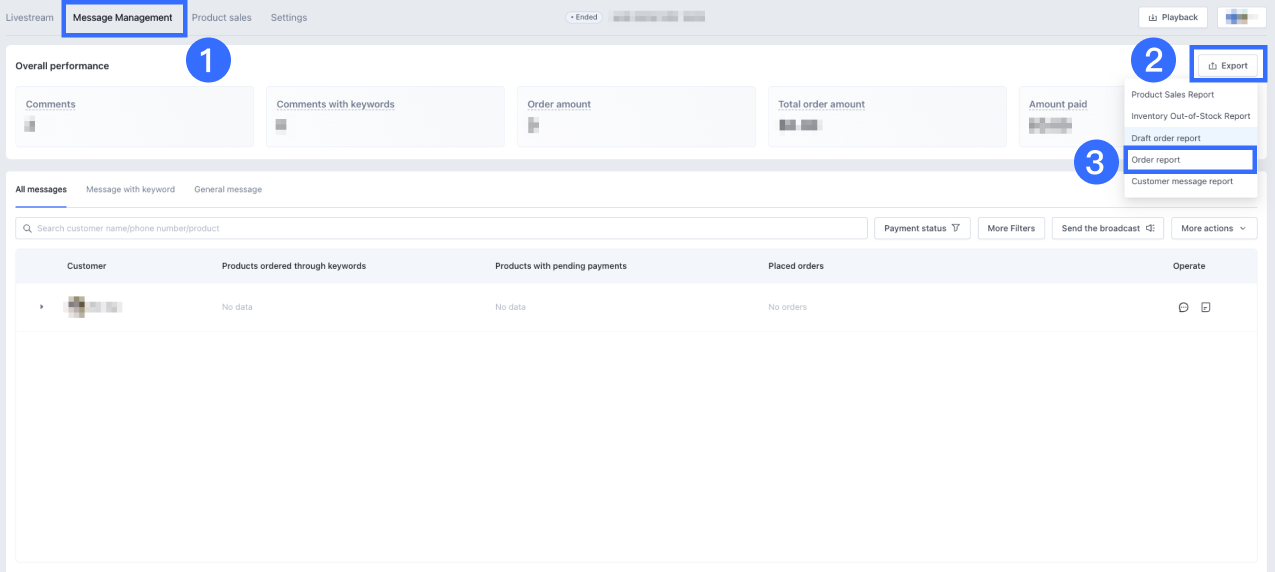Click the Send the broadcast button
Image resolution: width=1275 pixels, height=572 pixels.
[1107, 228]
